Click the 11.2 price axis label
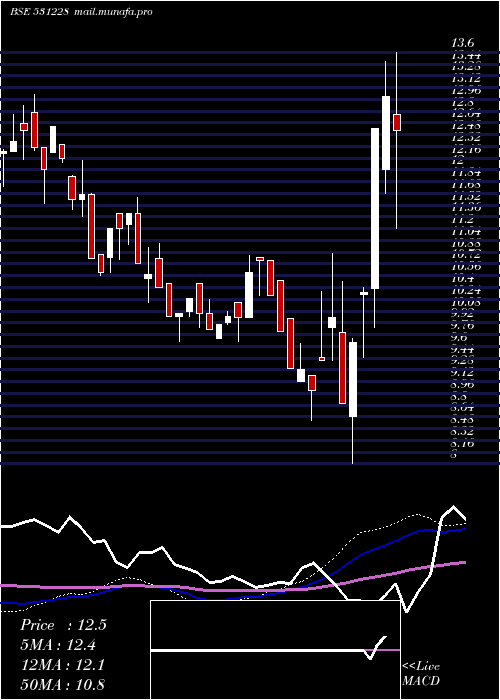Viewport: 500px width, 700px height. tap(462, 220)
